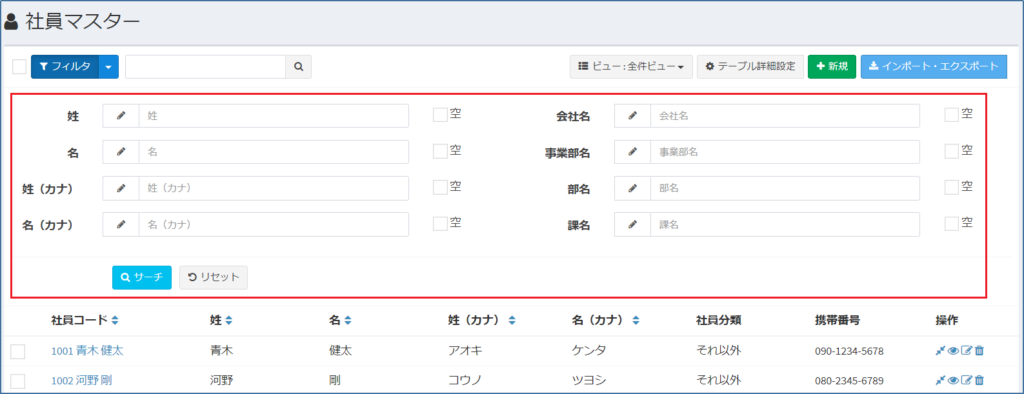Viewport: 1024px width, 394px height.
Task: Check 空 box for 会社名 filter
Action: point(952,115)
